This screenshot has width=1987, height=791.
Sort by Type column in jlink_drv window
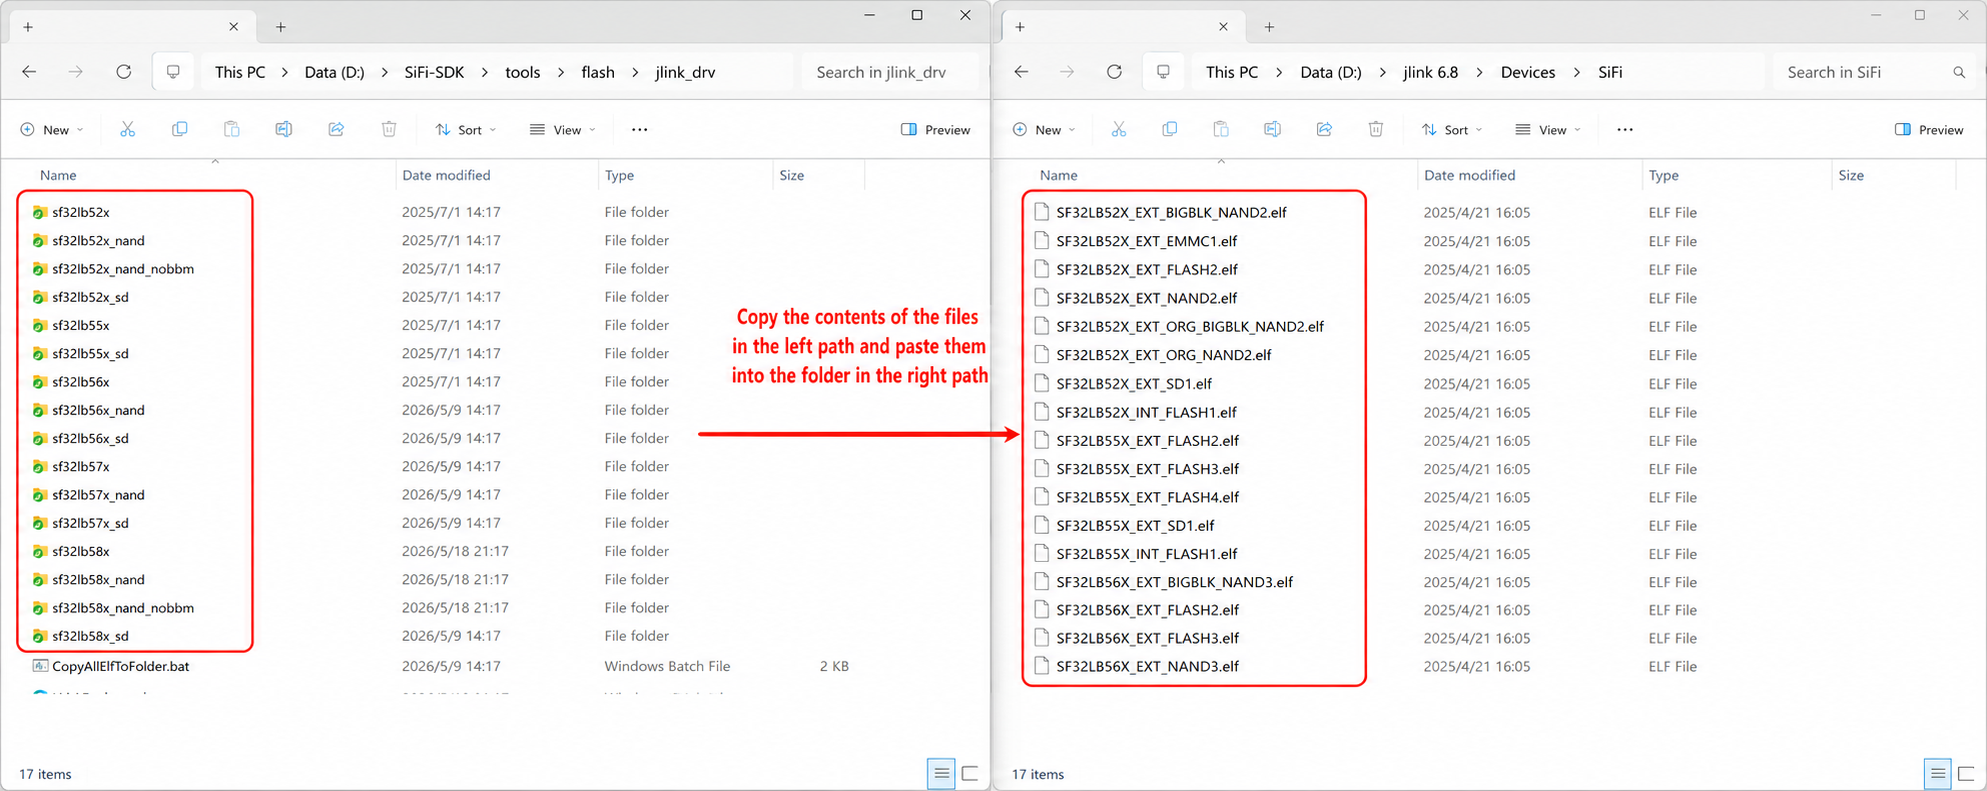tap(619, 175)
